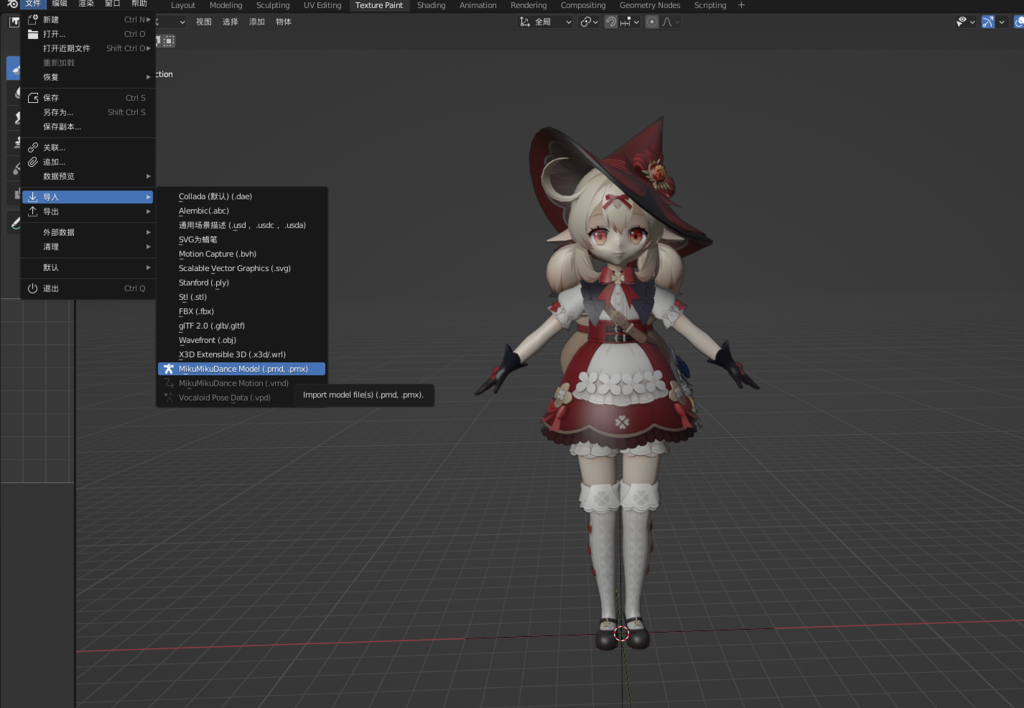Click the MikuMikuDance Model figure icon

point(168,369)
